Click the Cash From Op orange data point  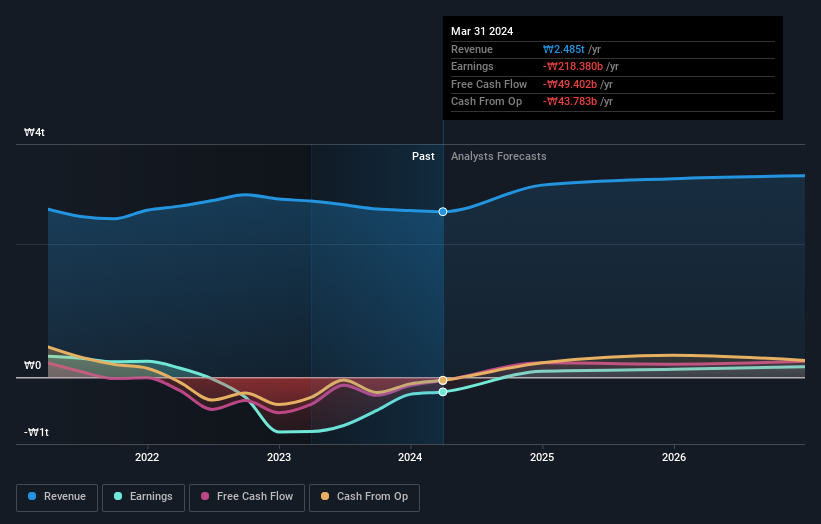click(443, 380)
